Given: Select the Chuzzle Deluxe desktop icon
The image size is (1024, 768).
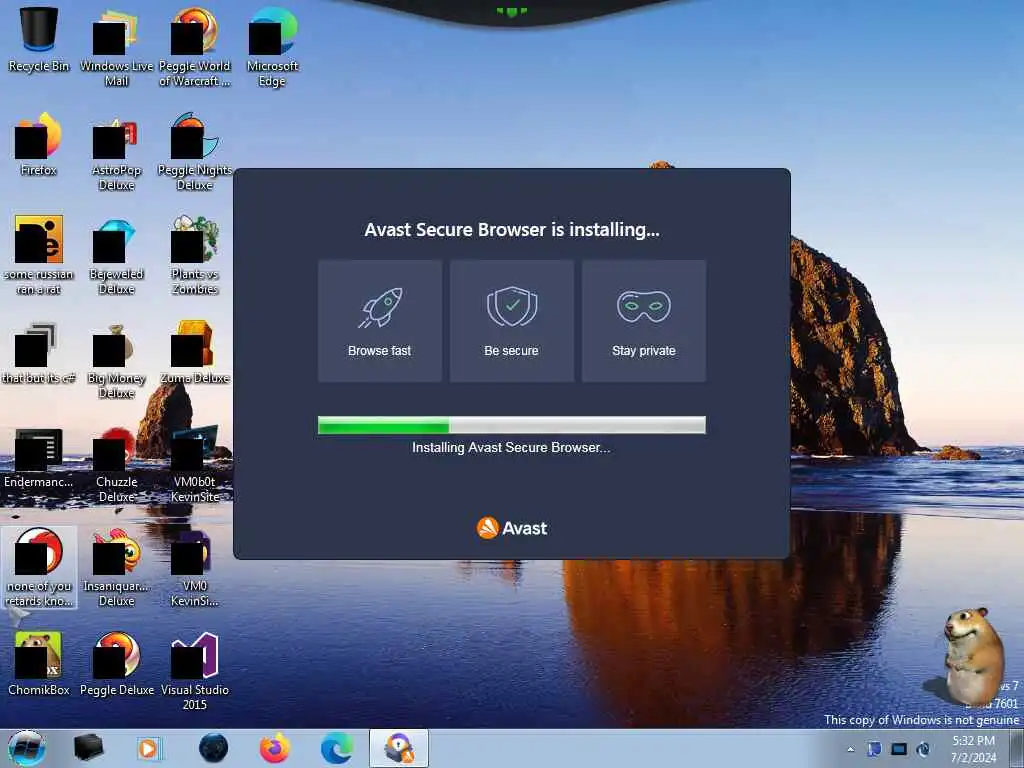Looking at the screenshot, I should click(116, 464).
